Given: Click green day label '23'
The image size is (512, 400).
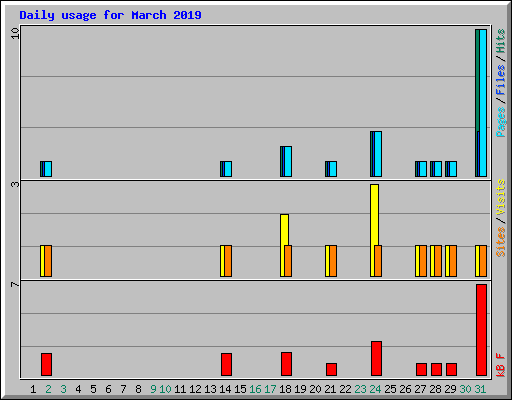Looking at the screenshot, I should coord(360,389).
